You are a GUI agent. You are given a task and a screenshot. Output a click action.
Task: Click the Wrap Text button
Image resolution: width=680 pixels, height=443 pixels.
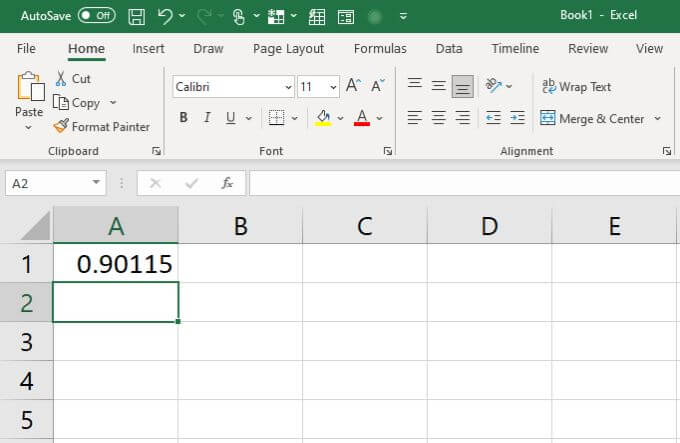tap(576, 87)
